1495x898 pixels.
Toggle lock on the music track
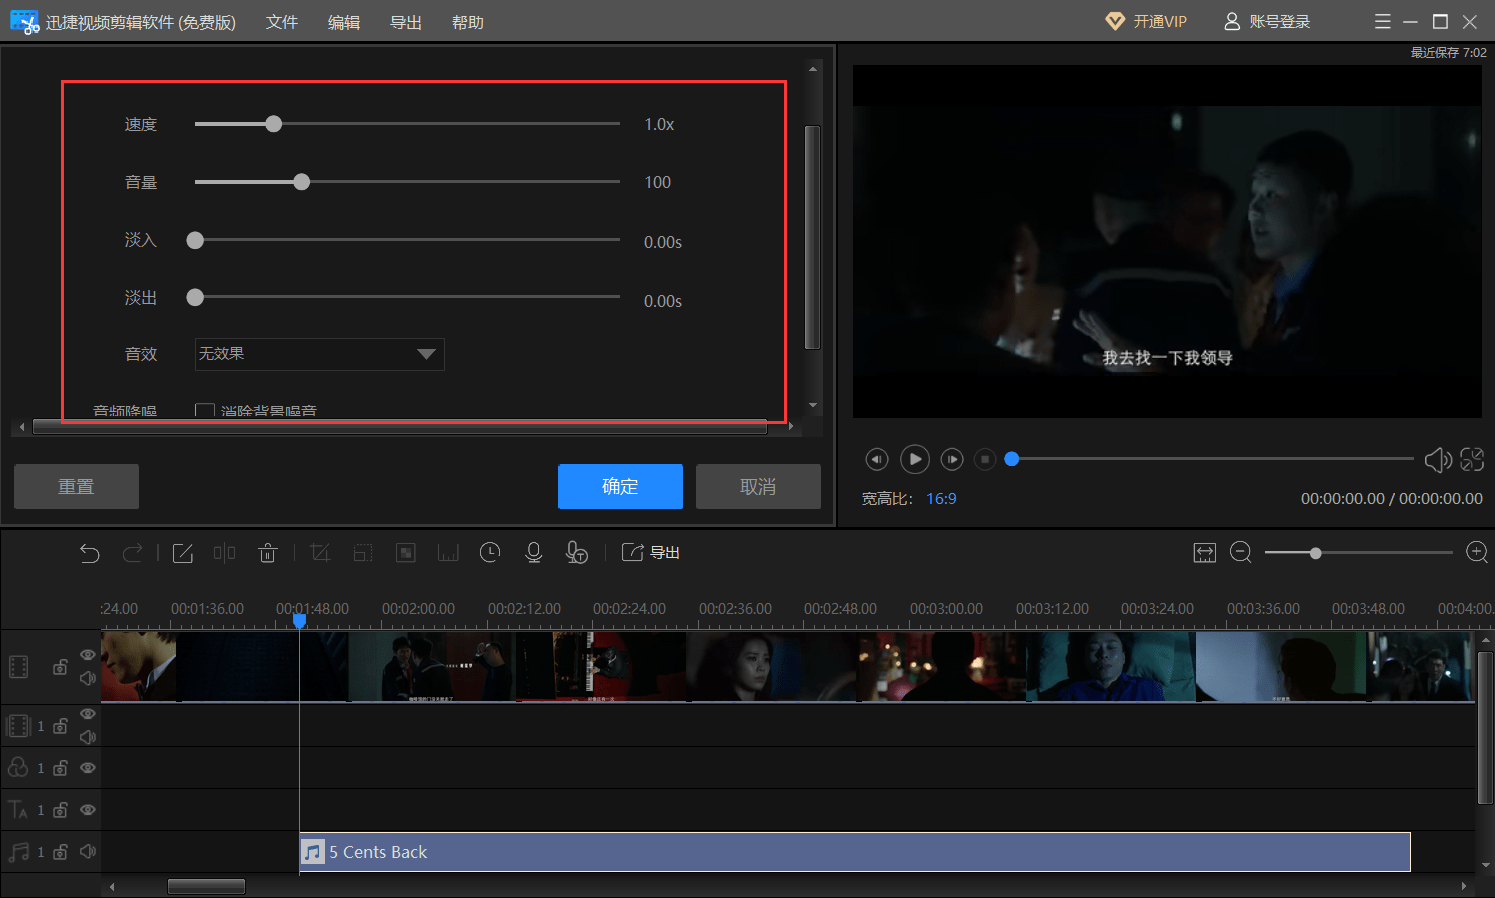click(x=61, y=852)
